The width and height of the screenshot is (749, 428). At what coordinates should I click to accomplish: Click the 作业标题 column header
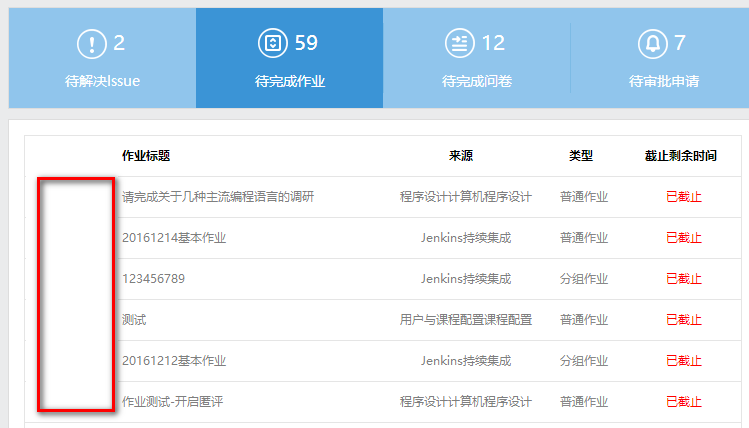(146, 156)
